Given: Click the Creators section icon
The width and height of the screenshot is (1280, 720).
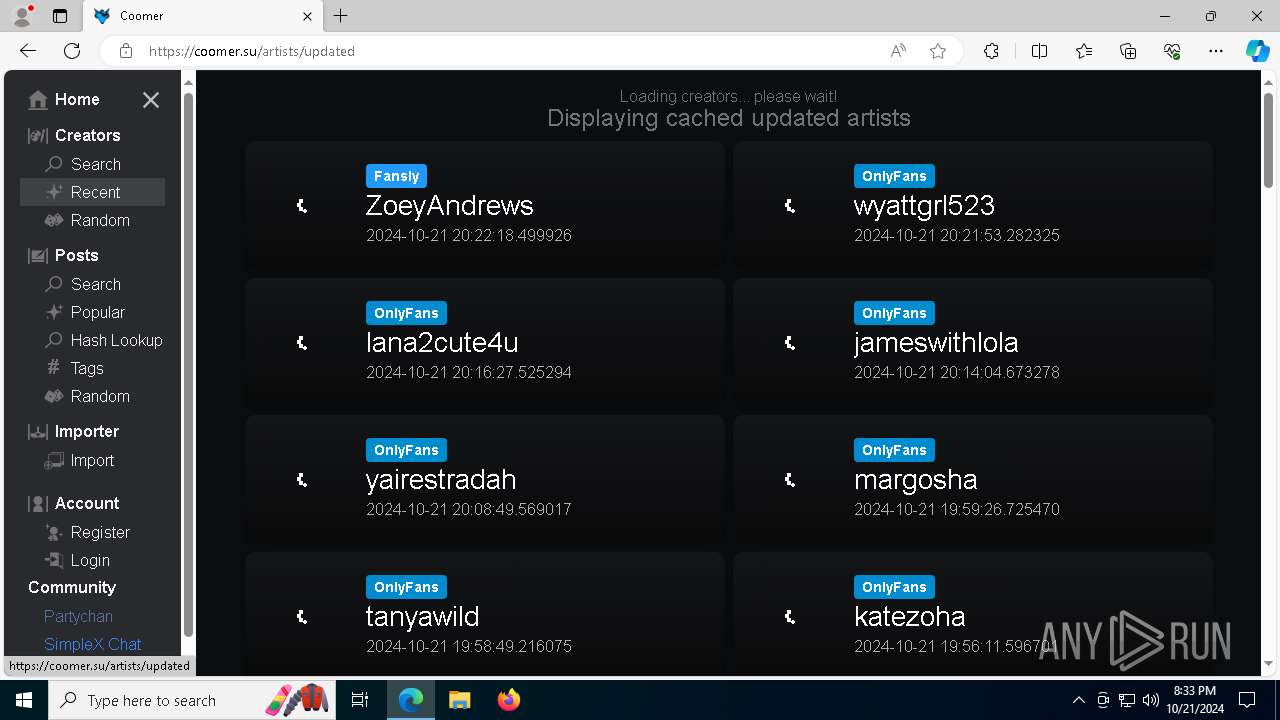Looking at the screenshot, I should [38, 136].
